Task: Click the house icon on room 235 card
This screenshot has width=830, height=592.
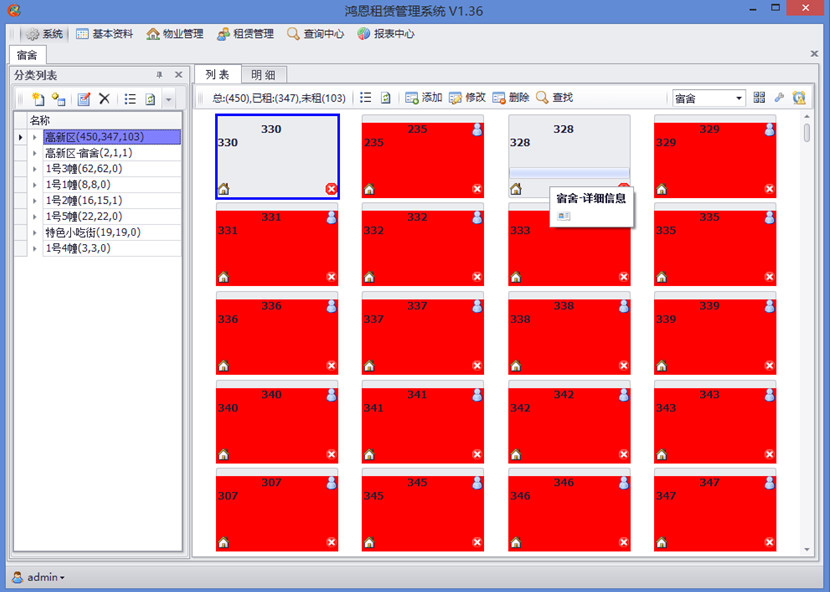Action: pyautogui.click(x=369, y=189)
